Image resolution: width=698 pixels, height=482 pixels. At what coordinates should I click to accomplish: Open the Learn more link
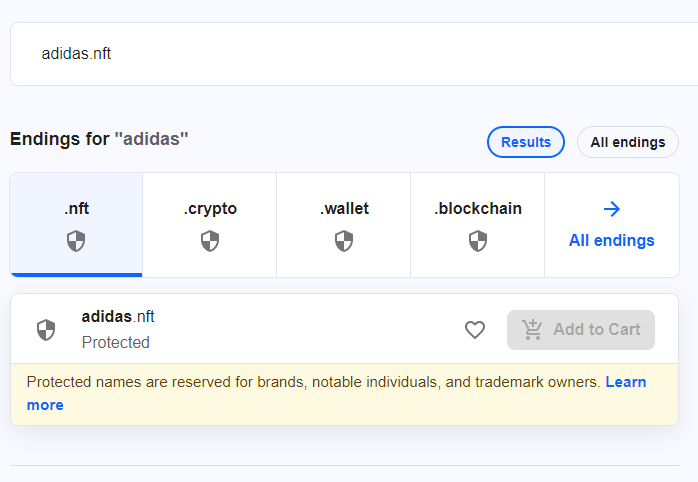(x=625, y=382)
